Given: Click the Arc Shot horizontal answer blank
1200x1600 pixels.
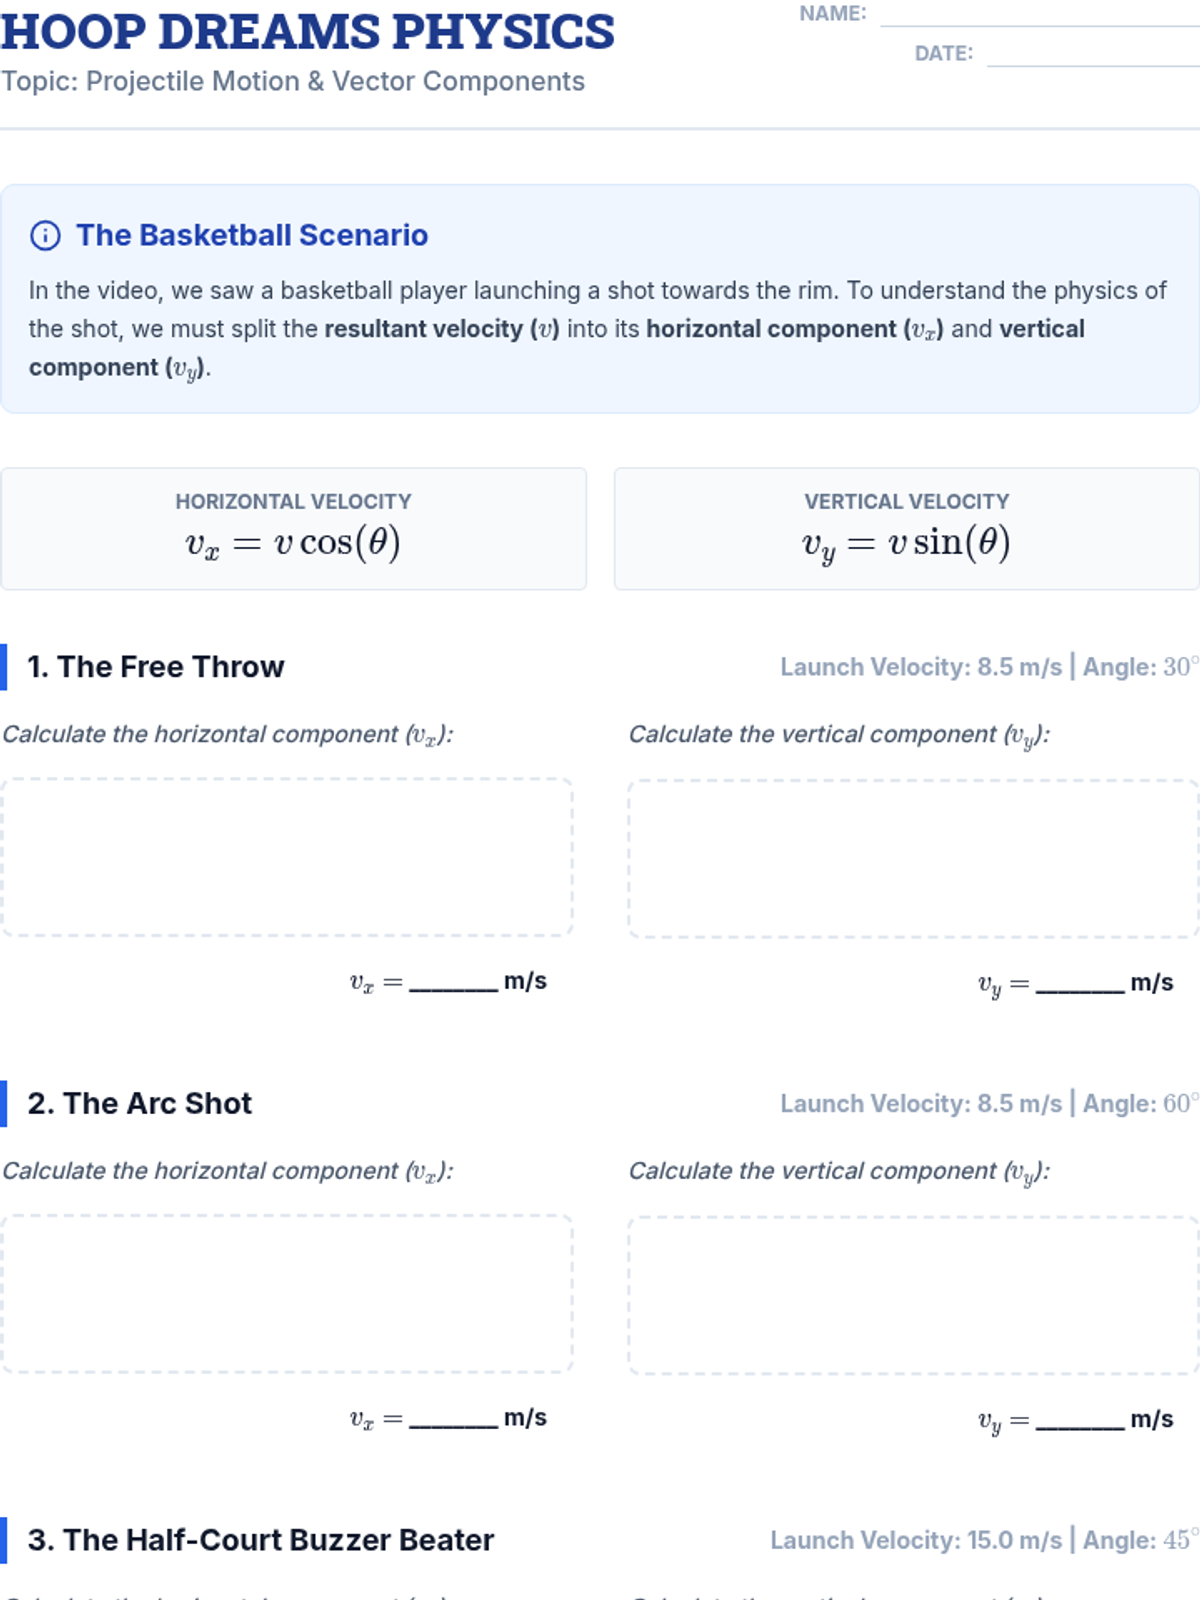Looking at the screenshot, I should coord(453,1419).
